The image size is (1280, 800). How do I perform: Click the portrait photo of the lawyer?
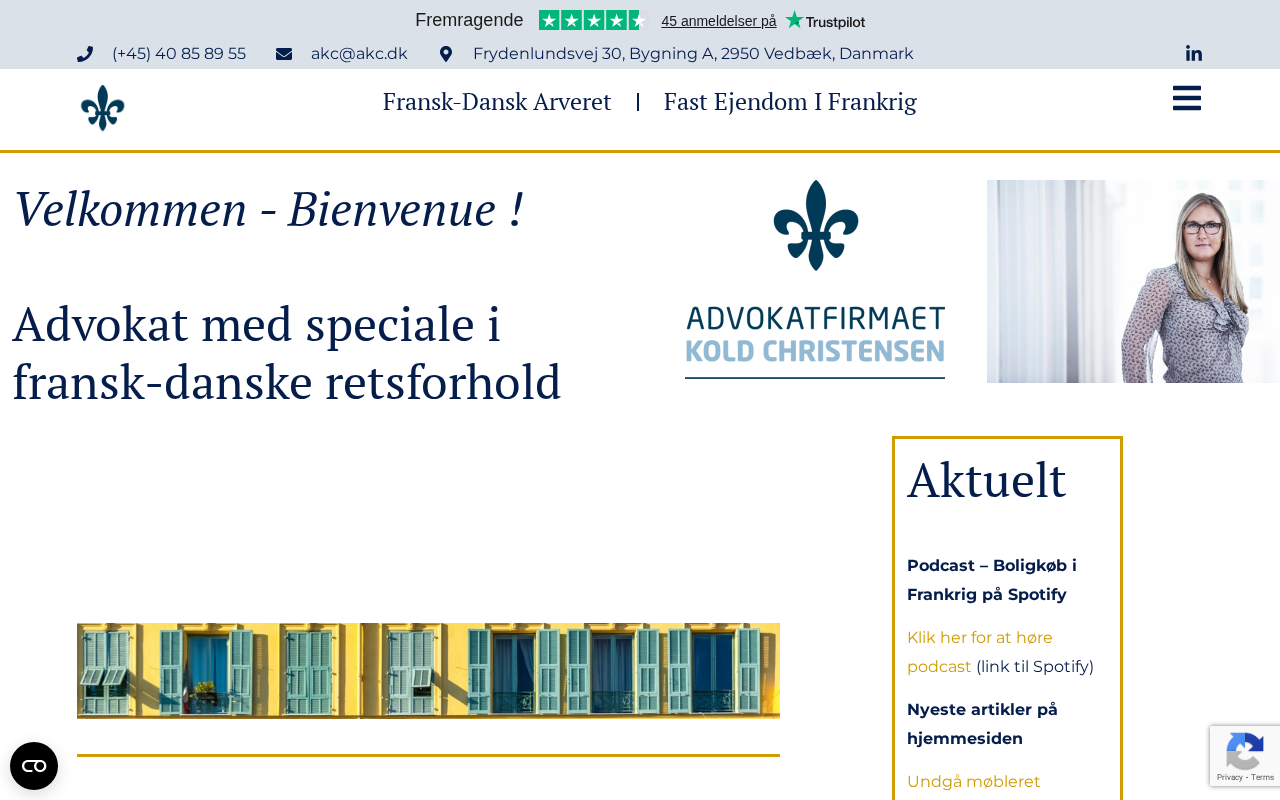tap(1132, 281)
